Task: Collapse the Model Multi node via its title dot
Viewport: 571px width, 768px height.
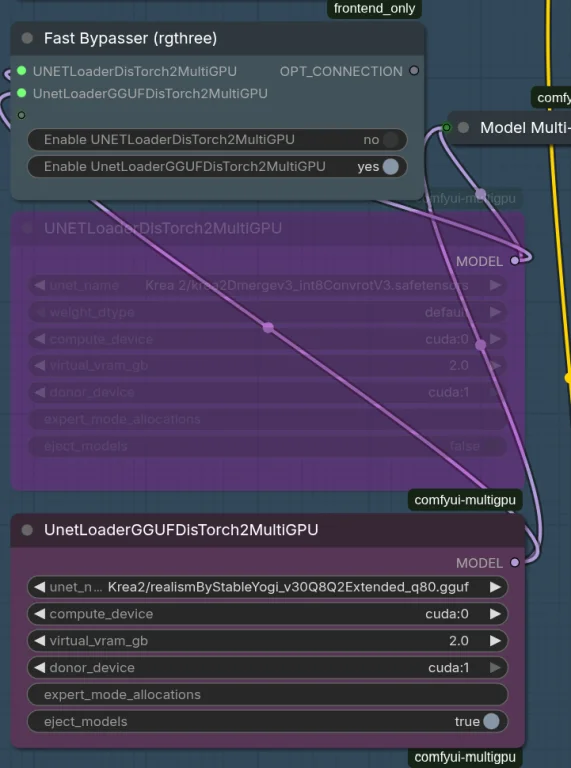Action: (463, 128)
